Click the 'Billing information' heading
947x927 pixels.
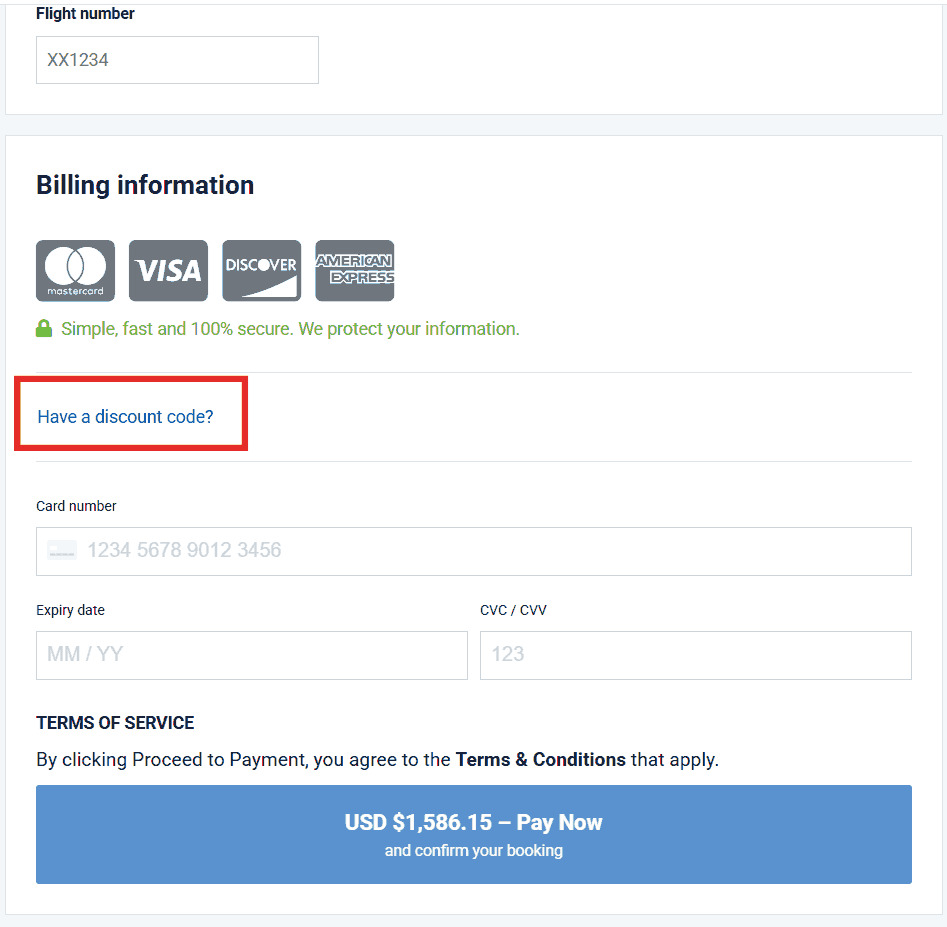[x=145, y=185]
